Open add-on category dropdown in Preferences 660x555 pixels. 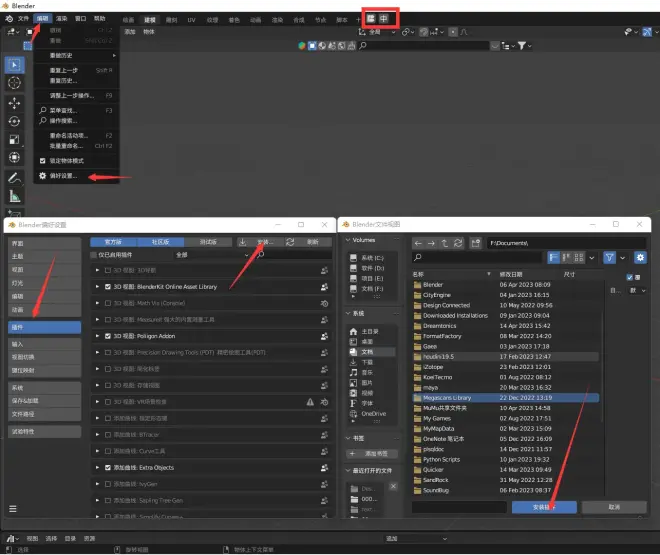[x=212, y=255]
